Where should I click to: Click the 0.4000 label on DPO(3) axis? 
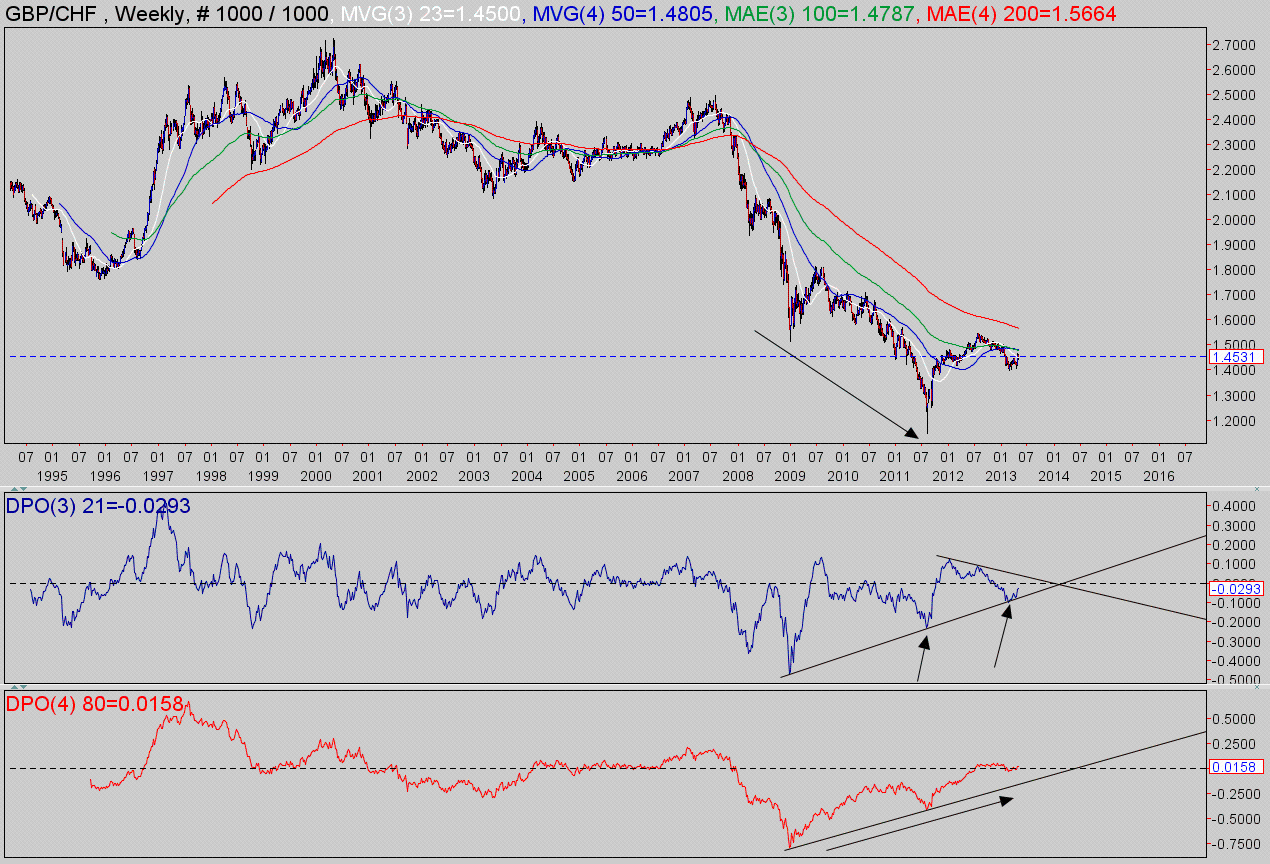[1234, 506]
